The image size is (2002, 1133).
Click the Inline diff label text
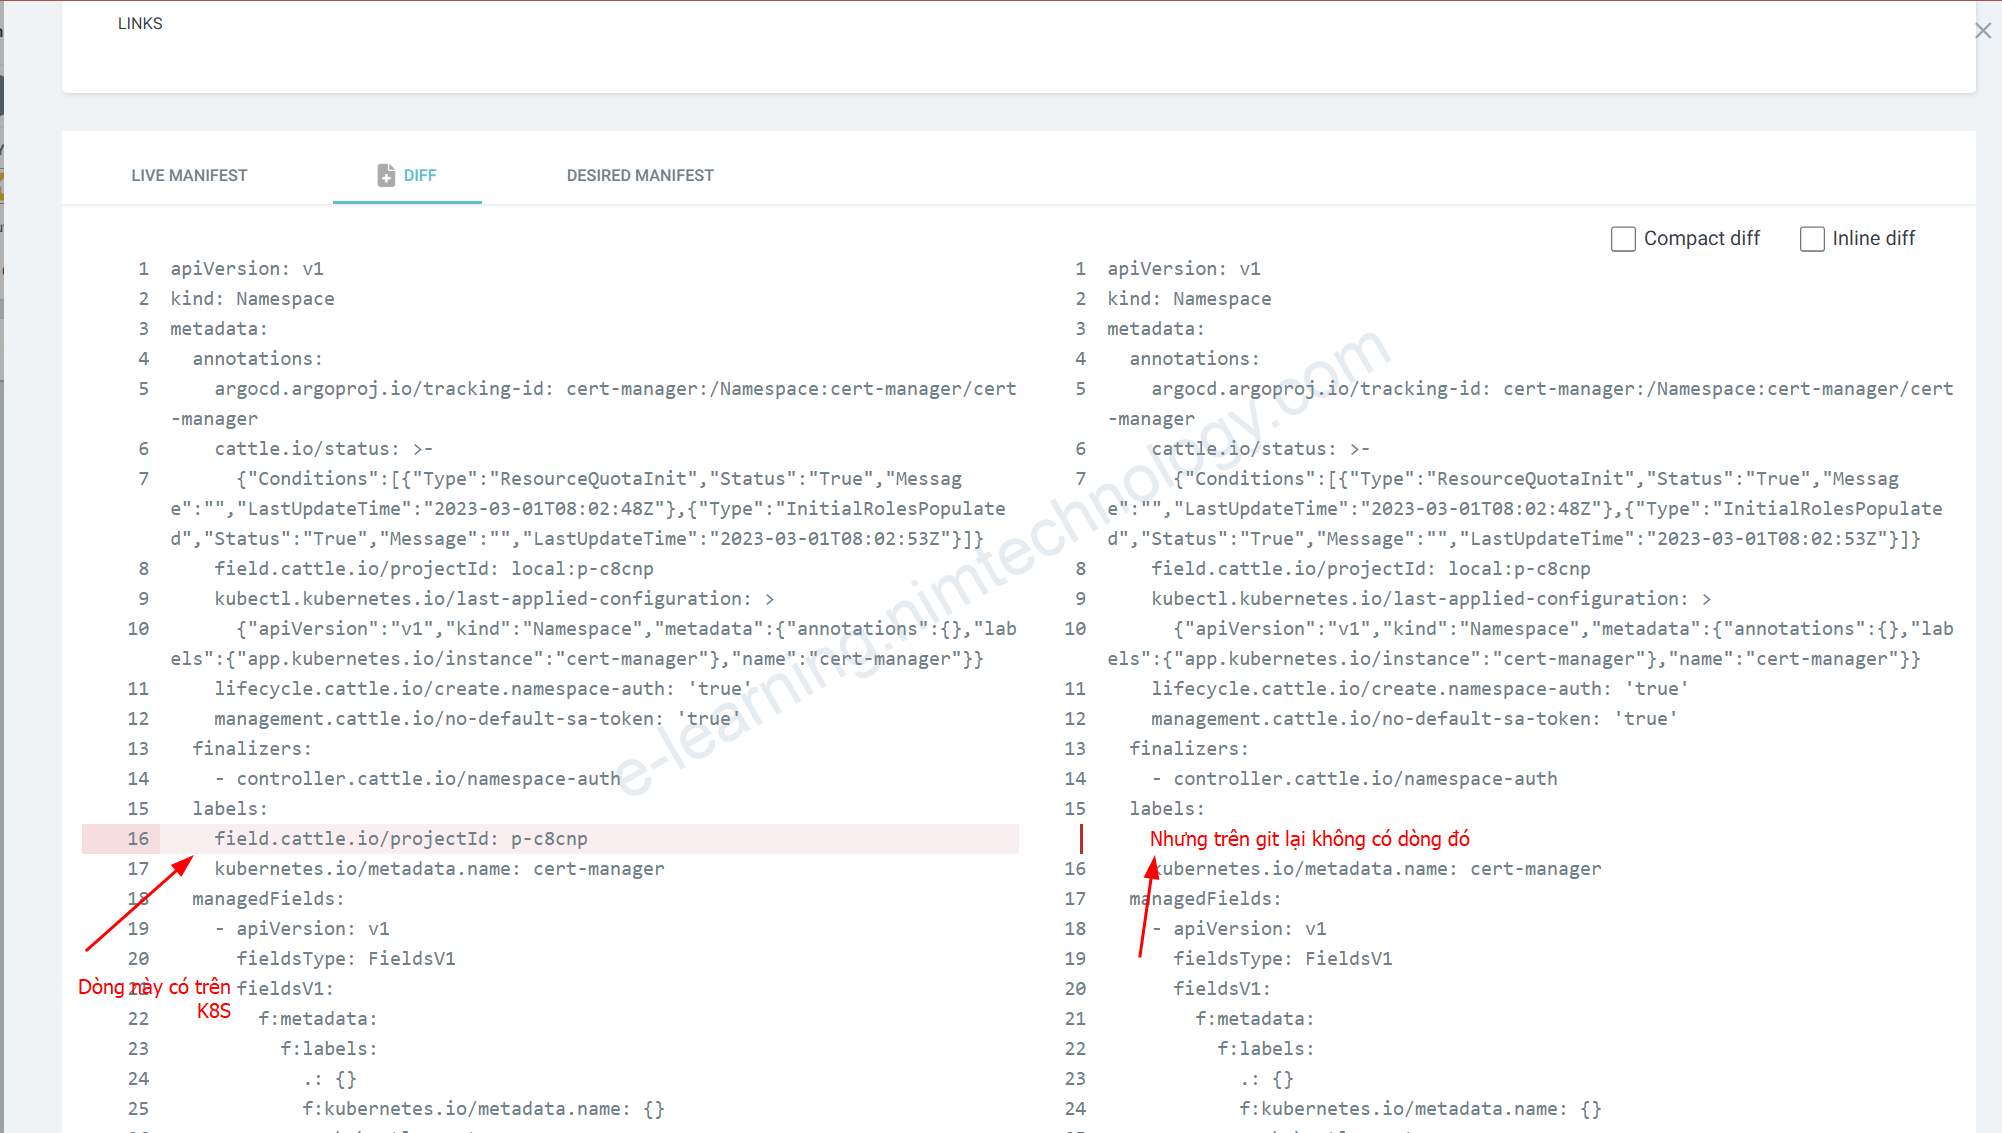tap(1873, 239)
